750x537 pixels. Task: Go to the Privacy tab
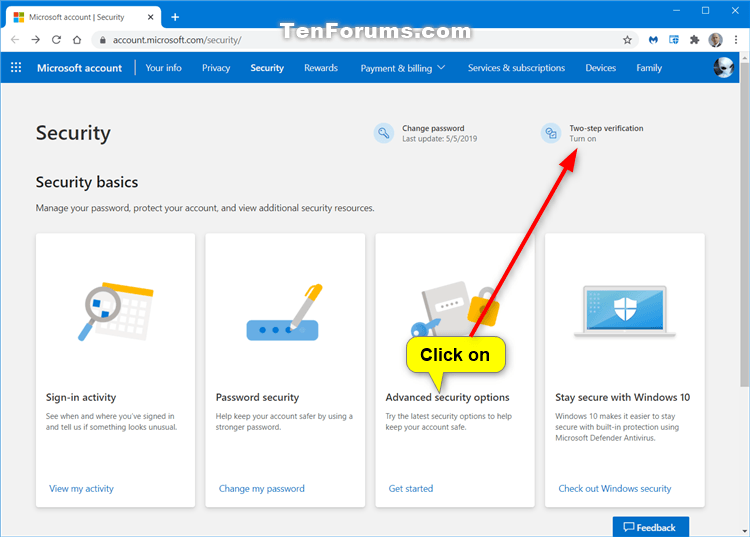(x=216, y=68)
